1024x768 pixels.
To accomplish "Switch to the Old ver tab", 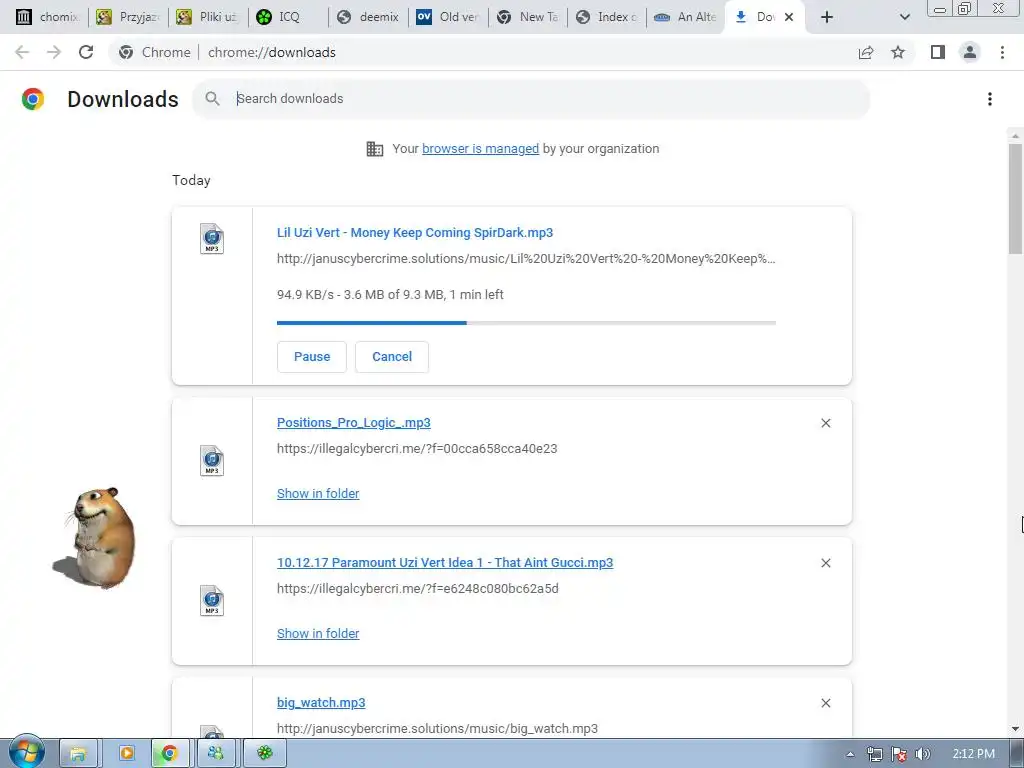I will click(x=449, y=17).
